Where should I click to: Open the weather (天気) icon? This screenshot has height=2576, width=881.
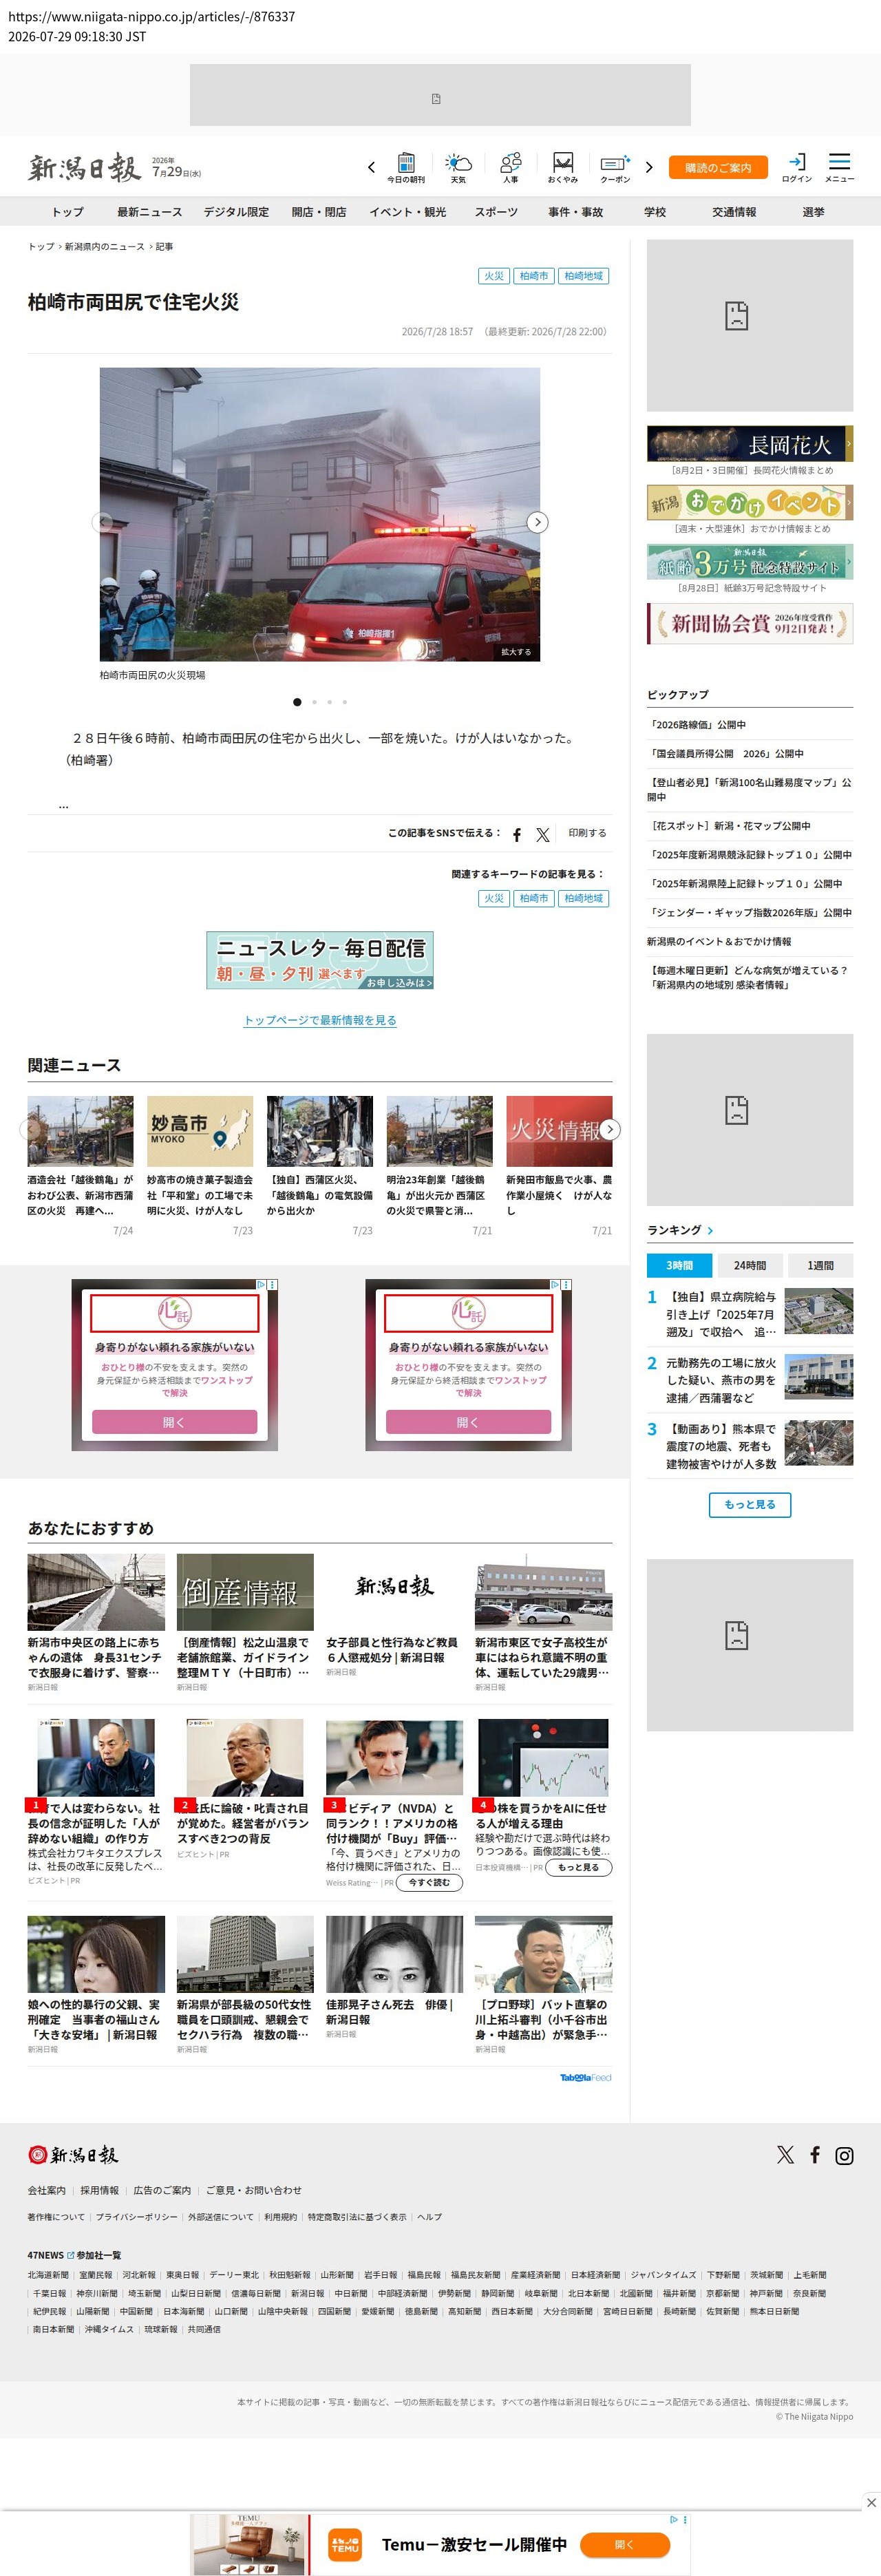(458, 167)
